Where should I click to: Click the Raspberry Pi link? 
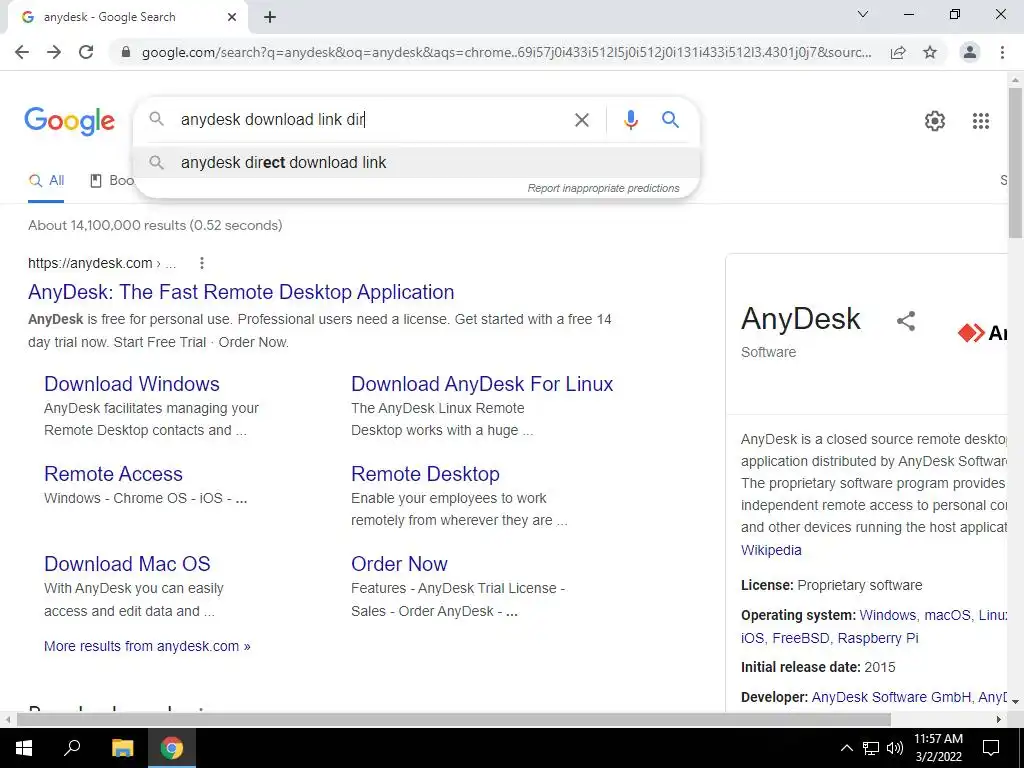point(878,638)
